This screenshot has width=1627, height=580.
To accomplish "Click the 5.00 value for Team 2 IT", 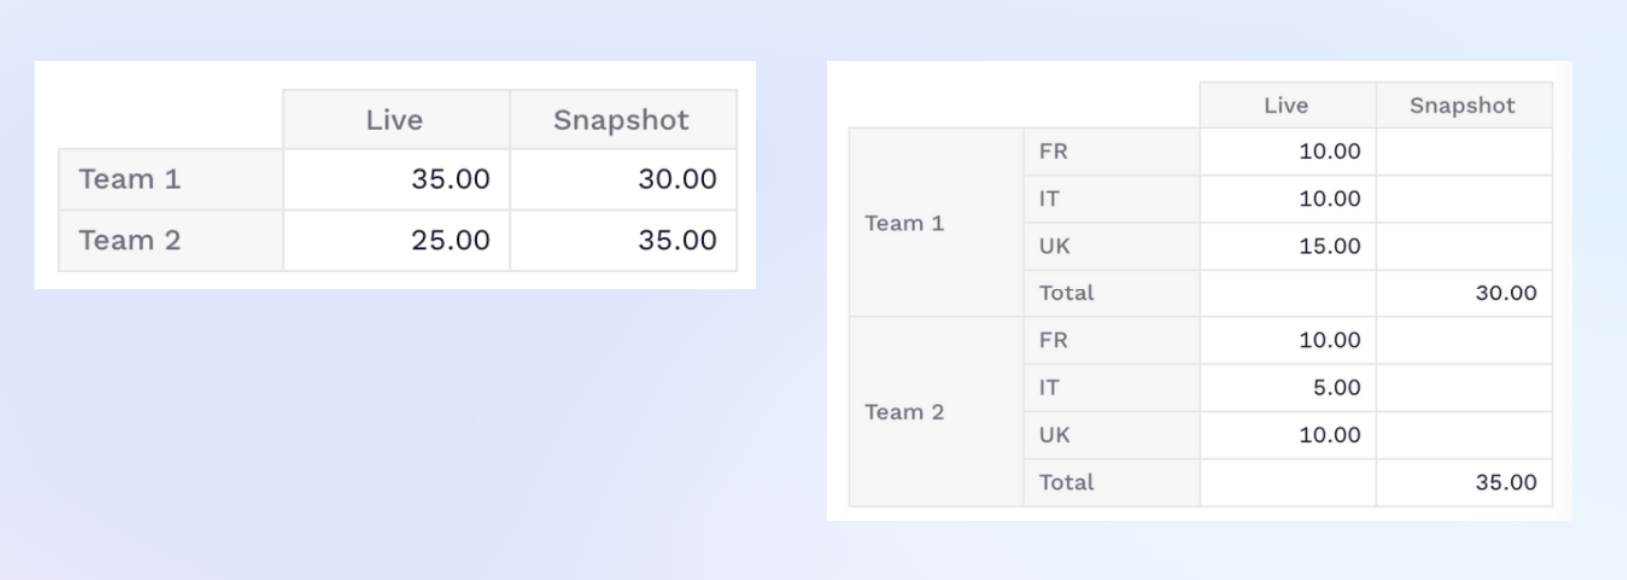I will pyautogui.click(x=1287, y=388).
